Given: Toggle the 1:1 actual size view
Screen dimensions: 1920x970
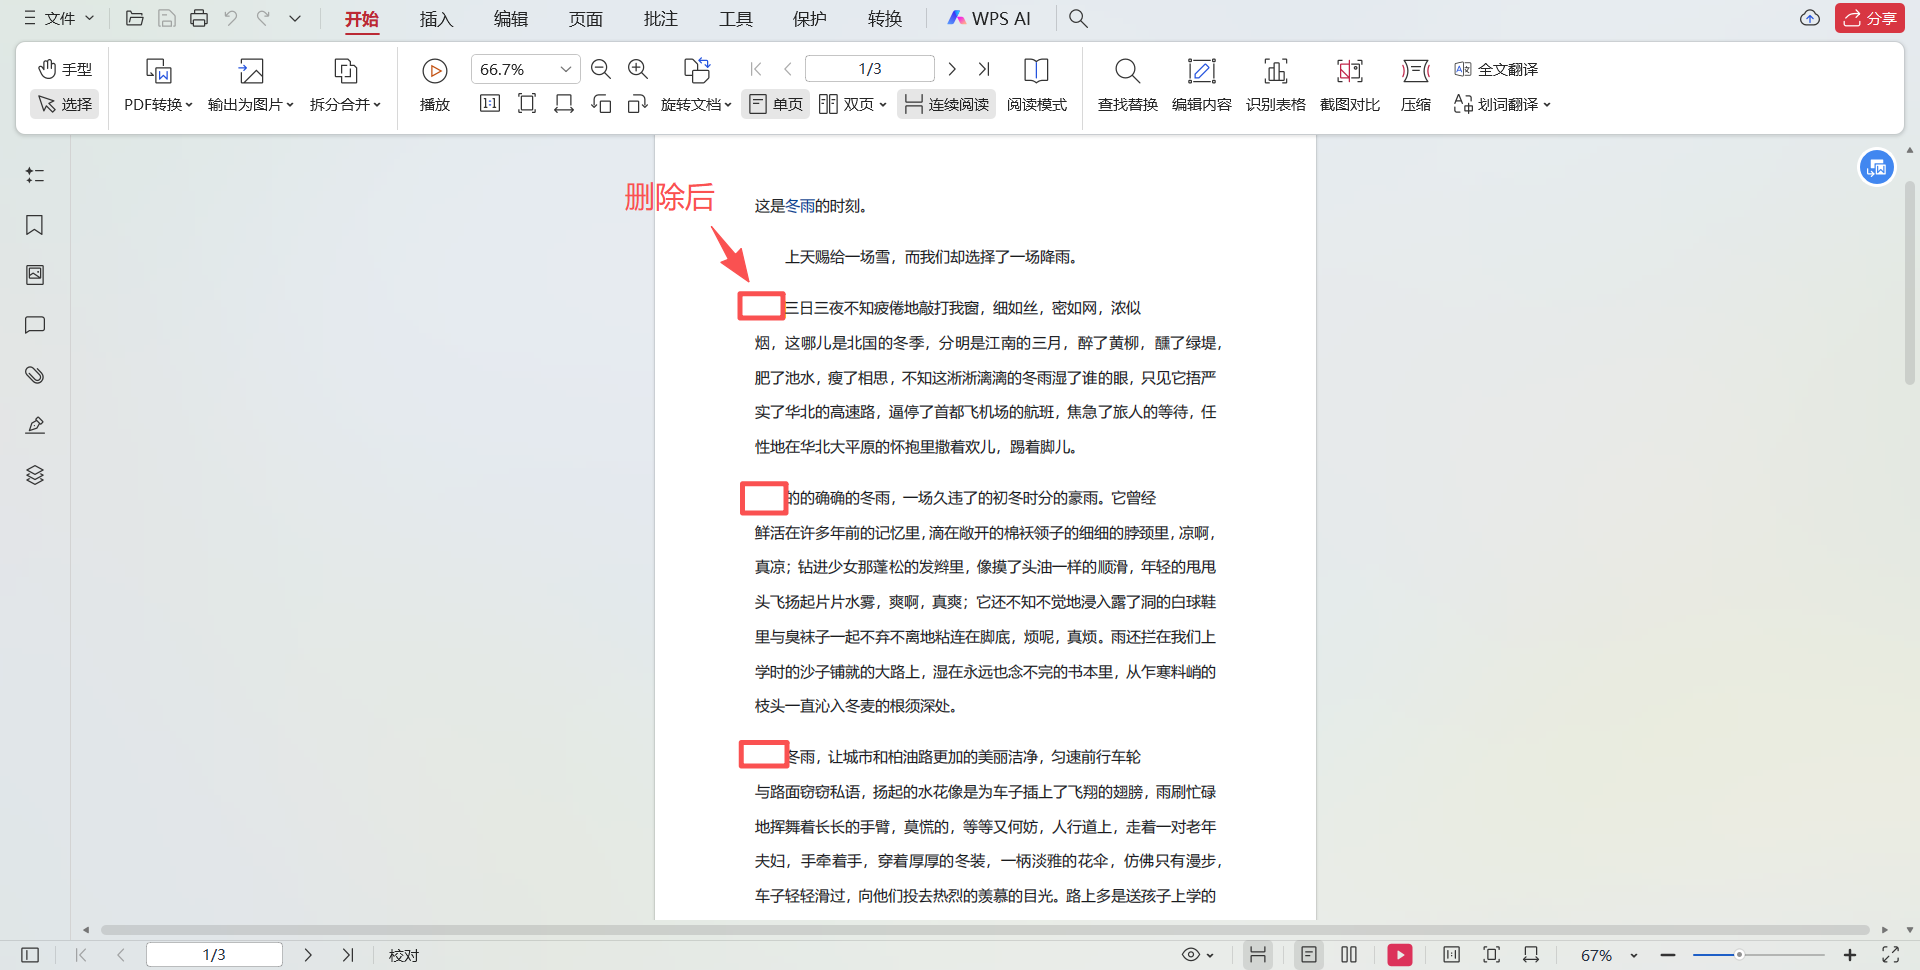Looking at the screenshot, I should point(489,103).
